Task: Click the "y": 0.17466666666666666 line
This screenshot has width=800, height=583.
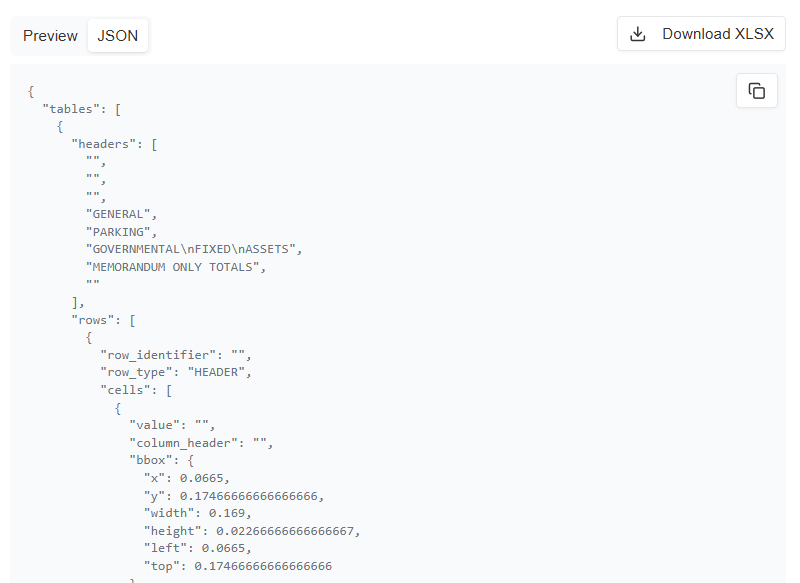Action: tap(234, 496)
